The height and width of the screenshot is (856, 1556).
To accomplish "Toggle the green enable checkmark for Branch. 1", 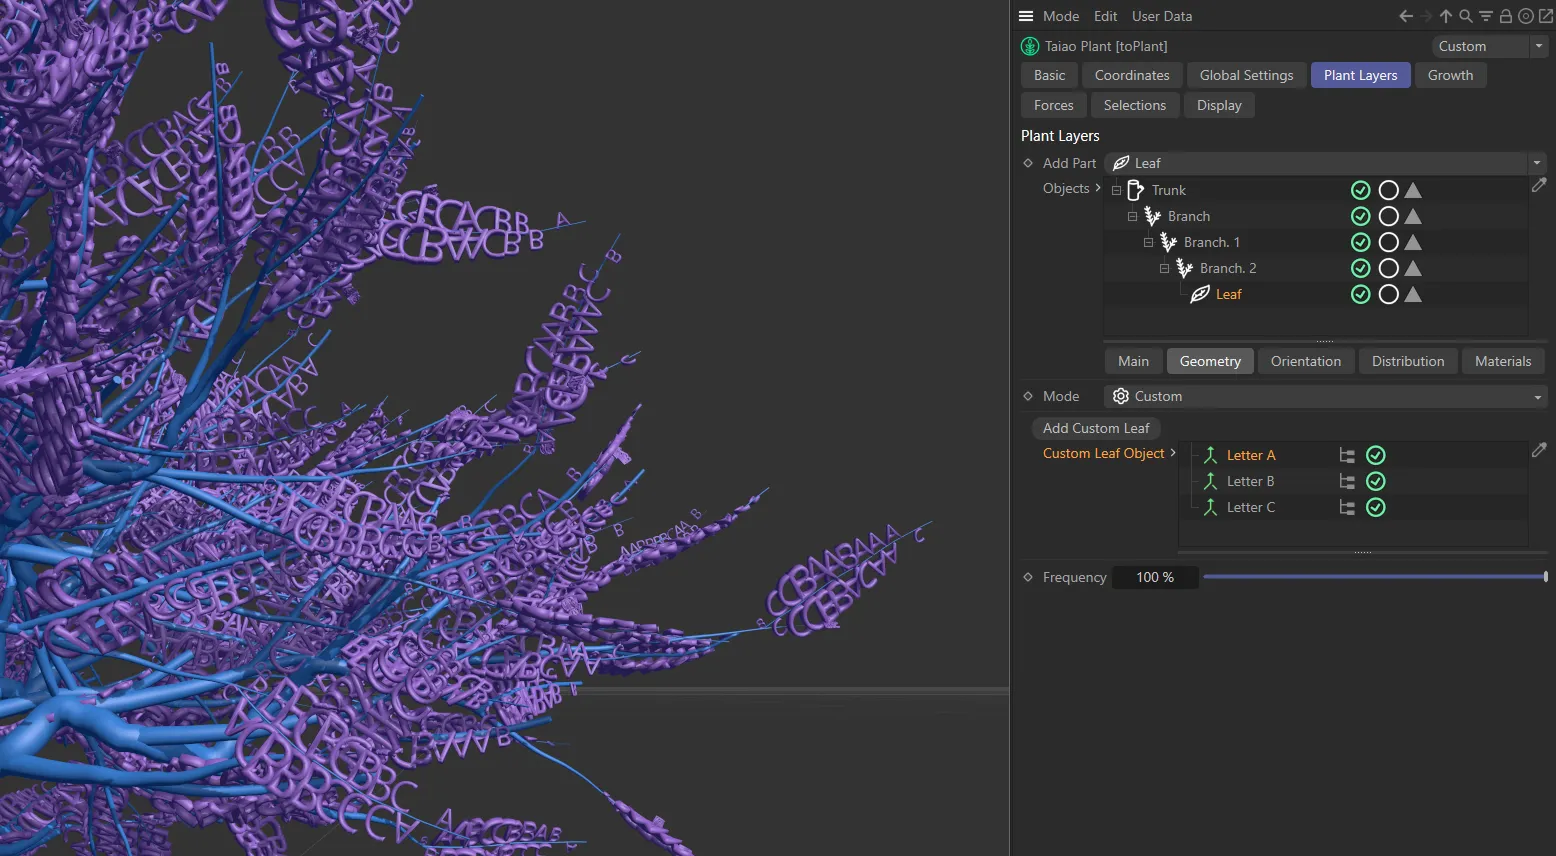I will pos(1360,242).
